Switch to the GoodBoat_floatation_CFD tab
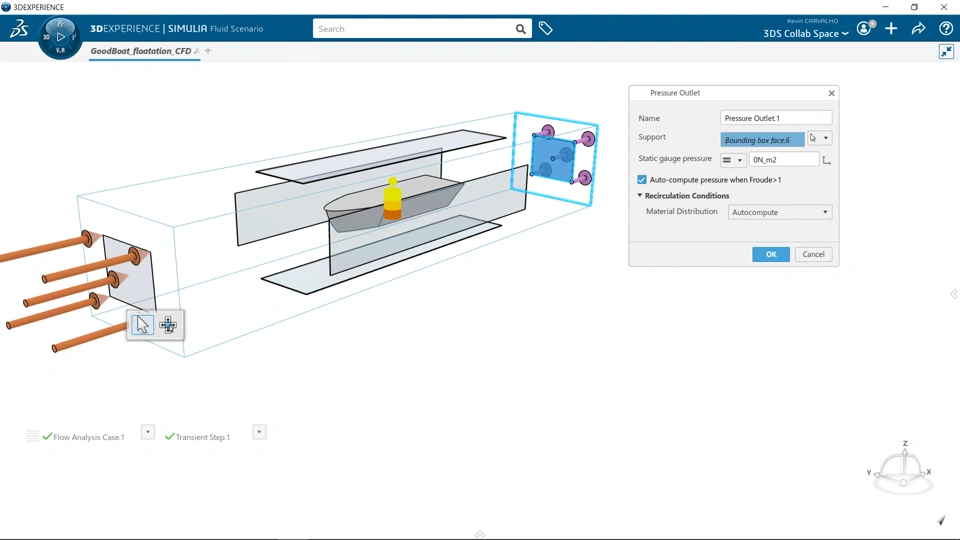Screen dimensions: 960x540 point(141,51)
